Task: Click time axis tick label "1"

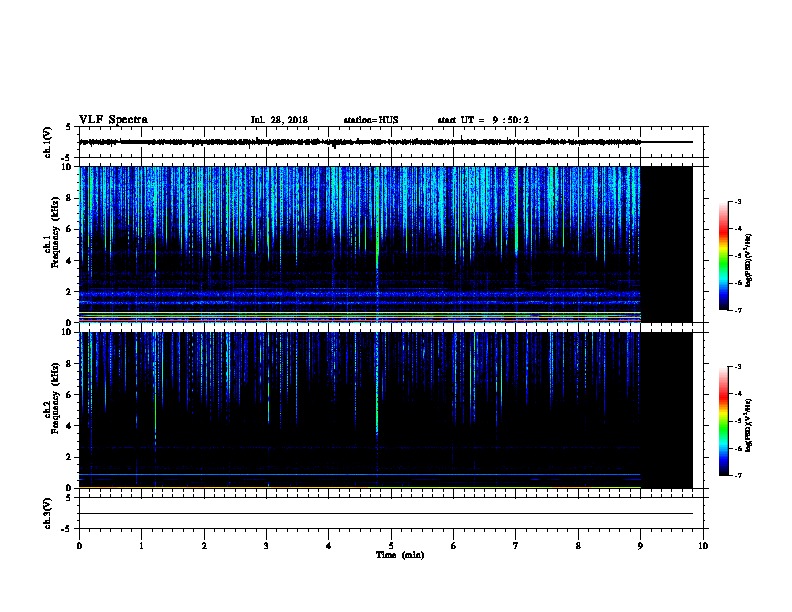Action: click(141, 546)
